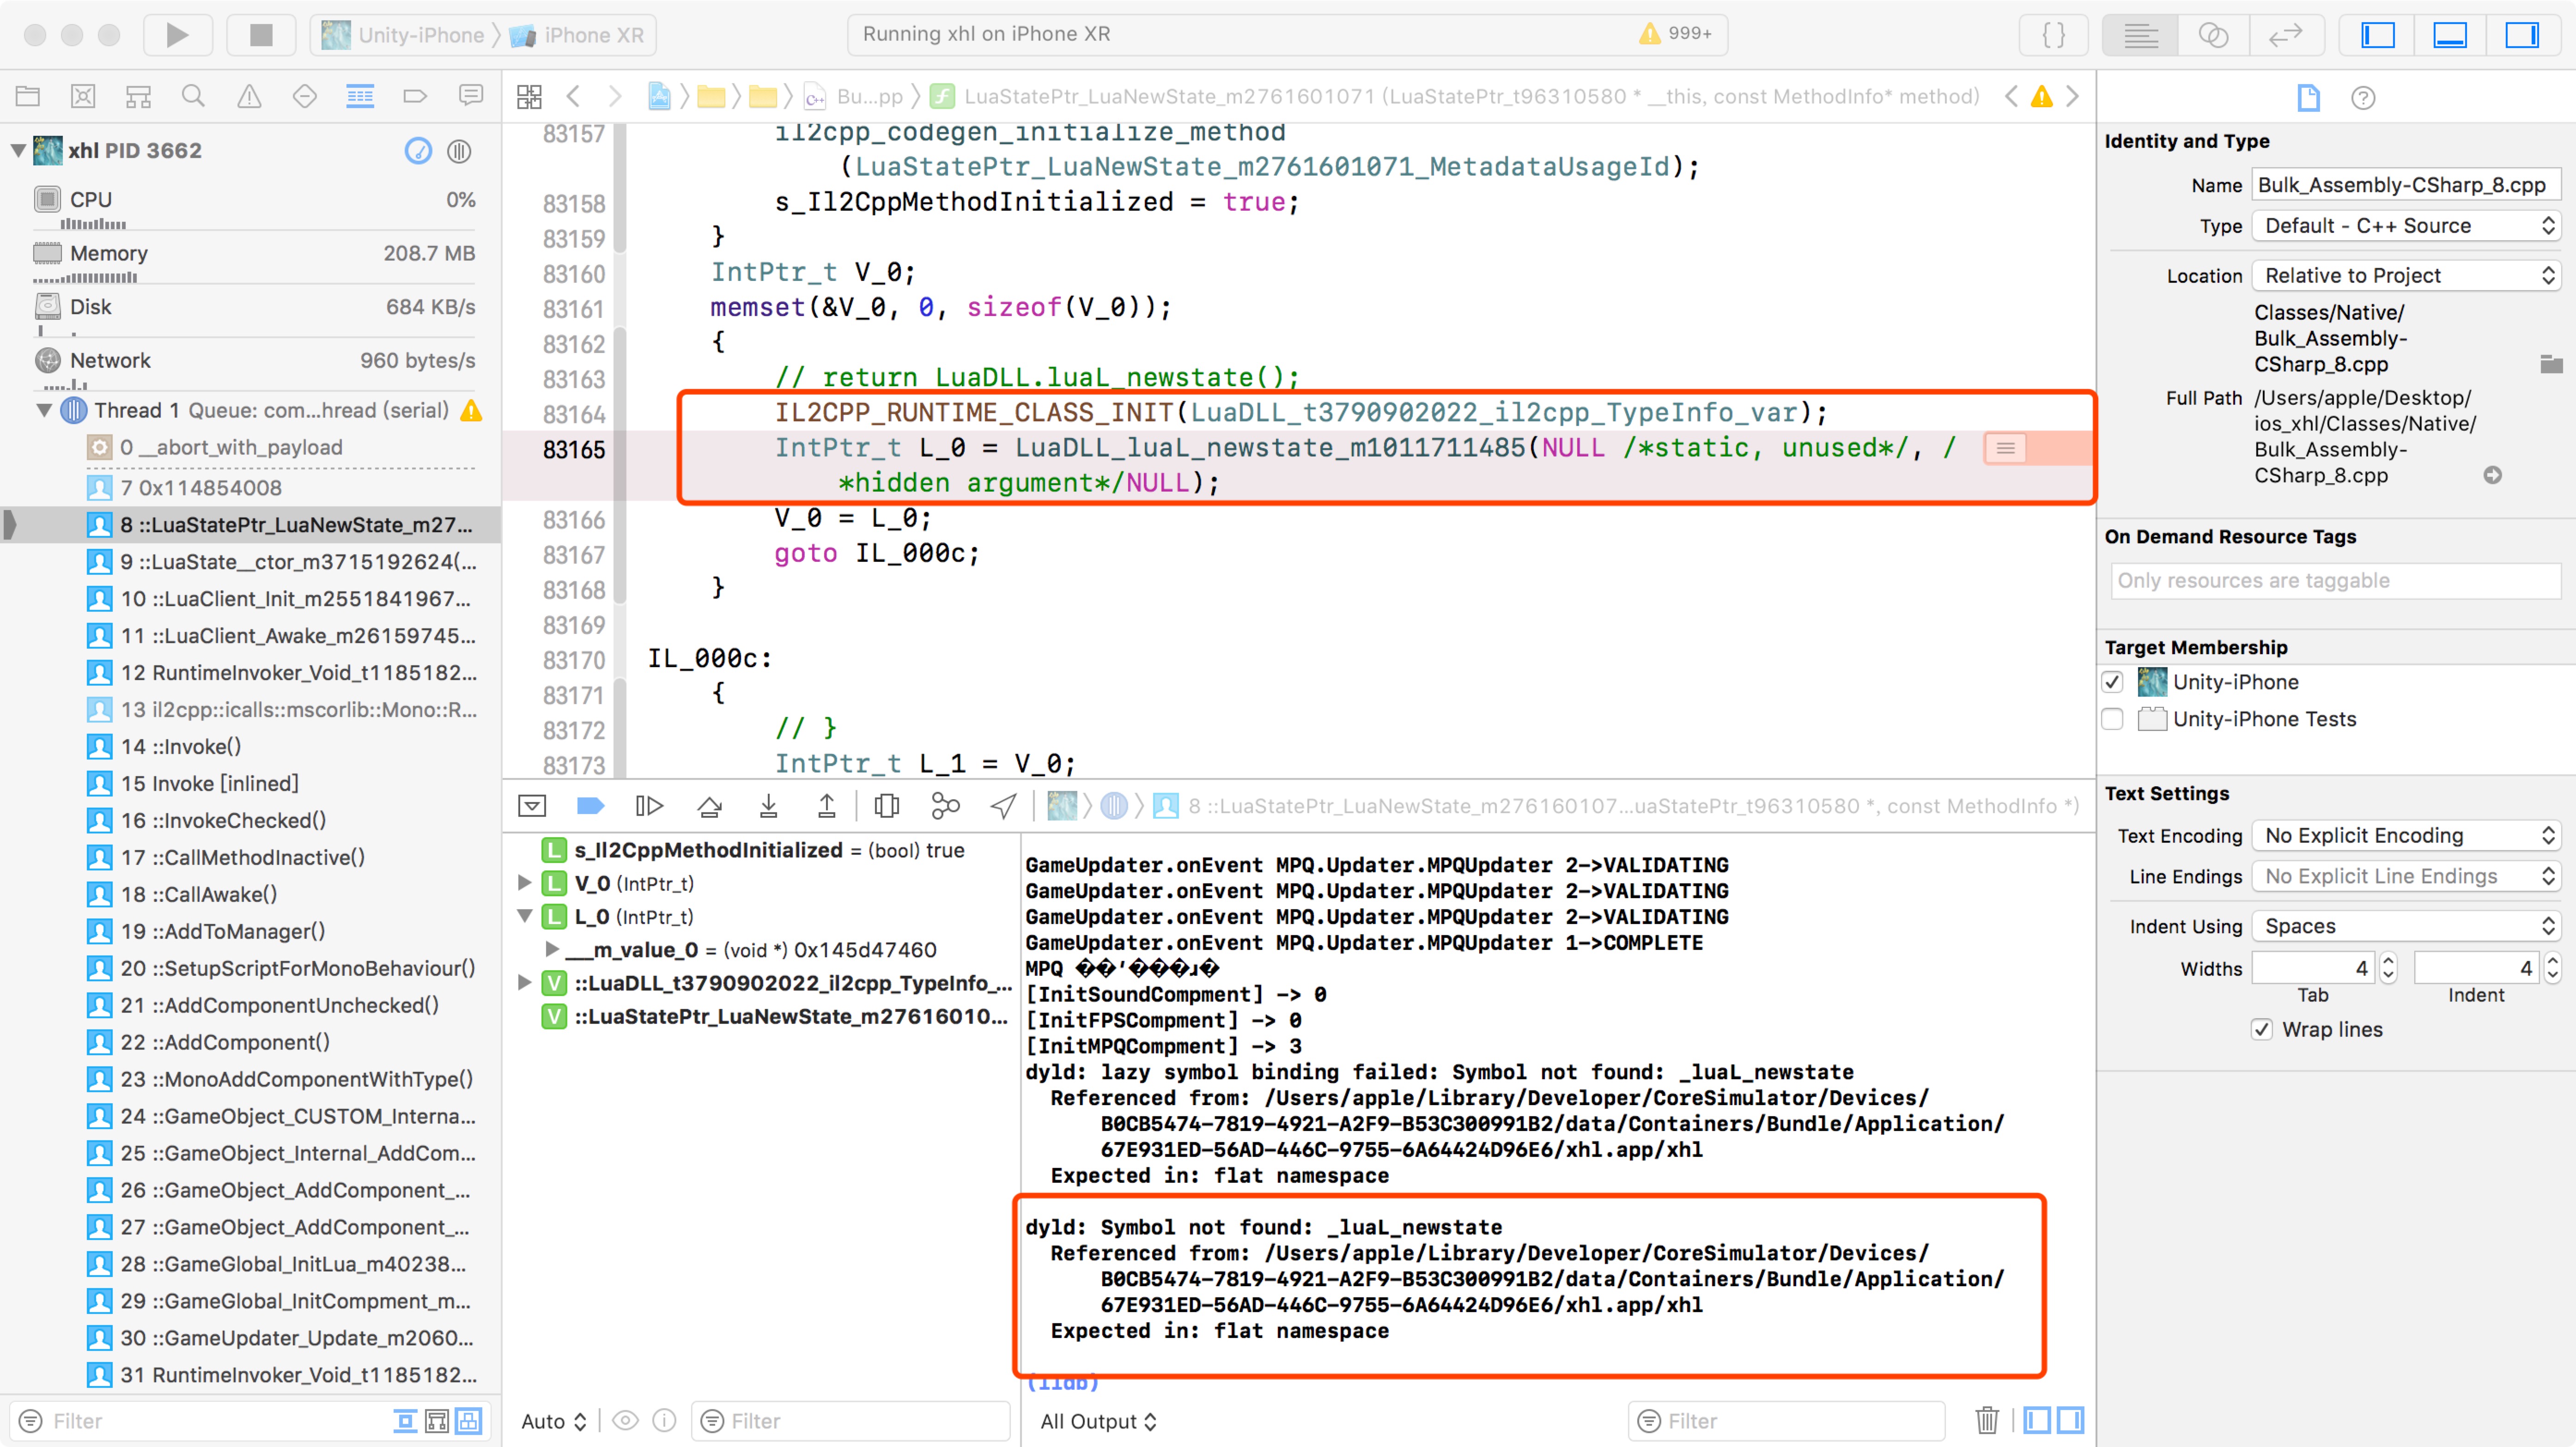Screen dimensions: 2576x1447
Task: Click the related items grid icon
Action: (529, 97)
